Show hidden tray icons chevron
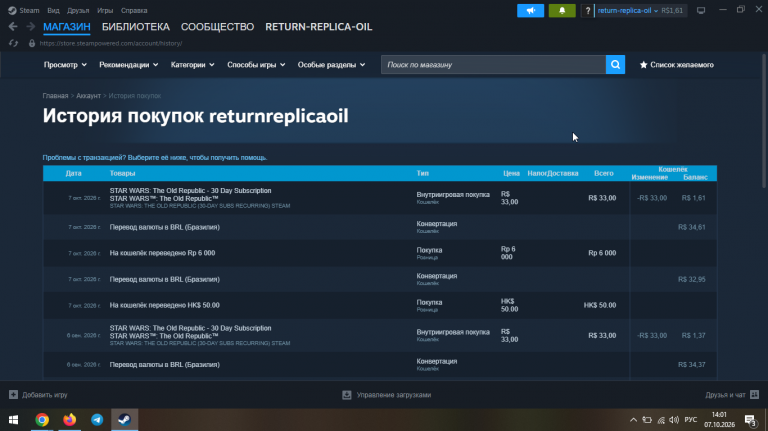This screenshot has width=768, height=431. pyautogui.click(x=633, y=420)
